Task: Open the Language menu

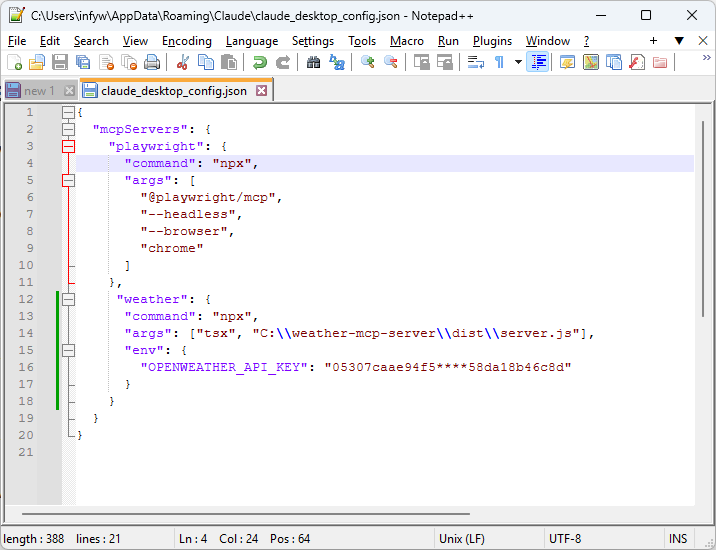Action: (252, 41)
